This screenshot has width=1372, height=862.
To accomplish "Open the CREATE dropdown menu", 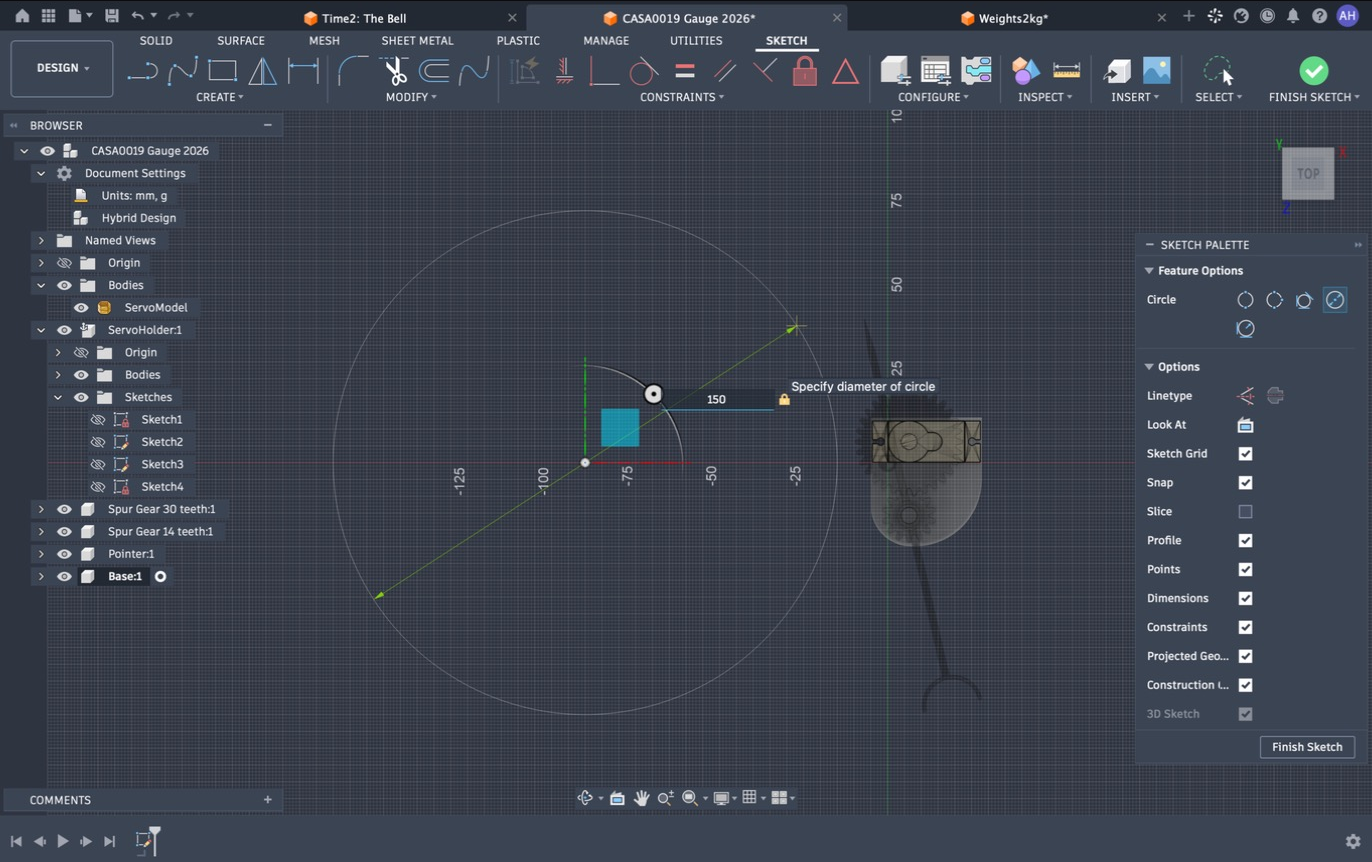I will tap(220, 97).
